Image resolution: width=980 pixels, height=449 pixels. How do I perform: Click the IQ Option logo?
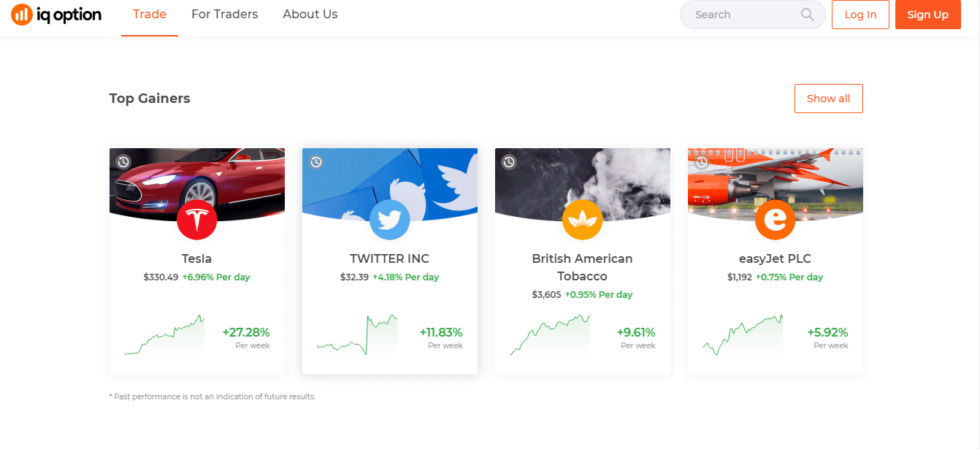pyautogui.click(x=56, y=14)
